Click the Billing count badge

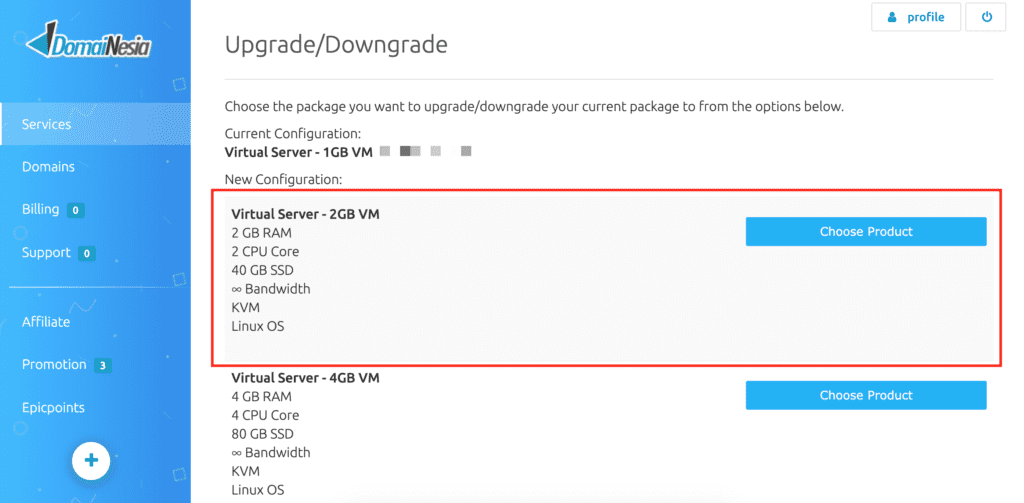(x=76, y=210)
